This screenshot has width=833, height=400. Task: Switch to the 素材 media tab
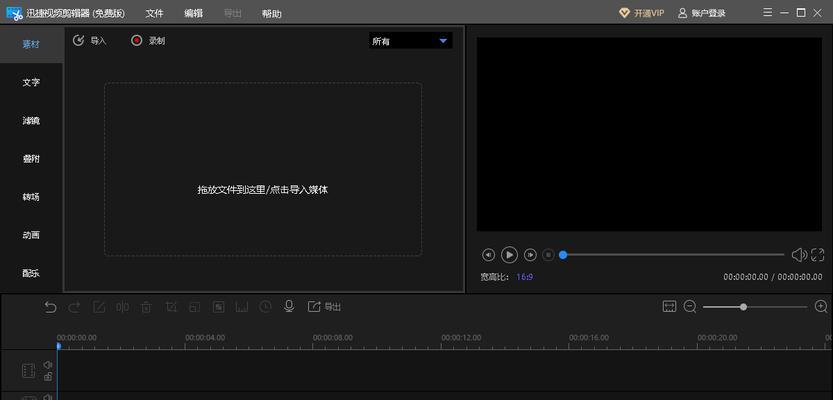point(31,44)
